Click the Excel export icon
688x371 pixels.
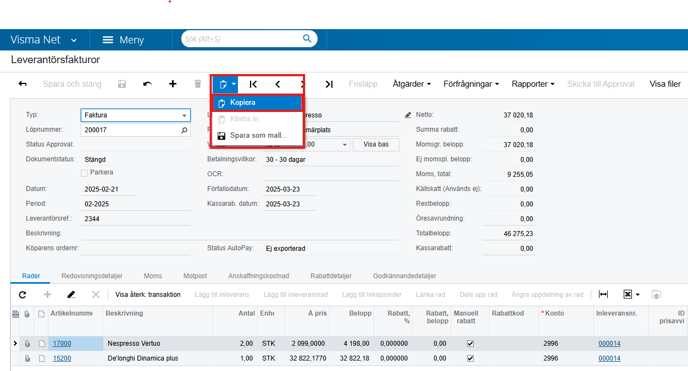[627, 294]
